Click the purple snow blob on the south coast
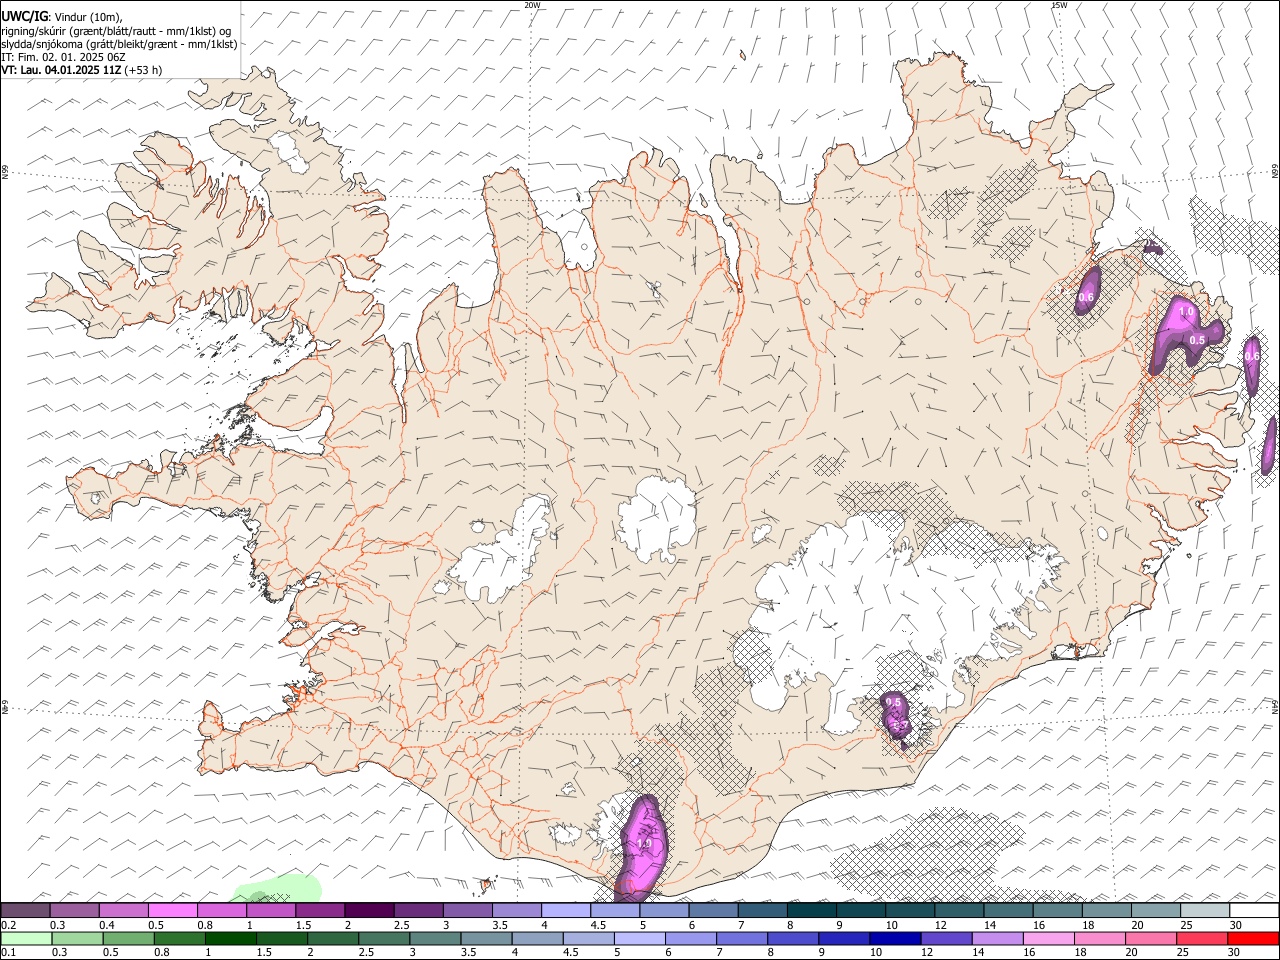Screen dimensions: 1280x960 (641, 847)
